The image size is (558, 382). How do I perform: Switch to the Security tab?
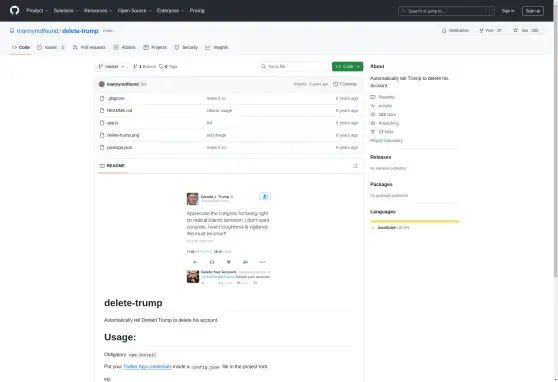186,47
